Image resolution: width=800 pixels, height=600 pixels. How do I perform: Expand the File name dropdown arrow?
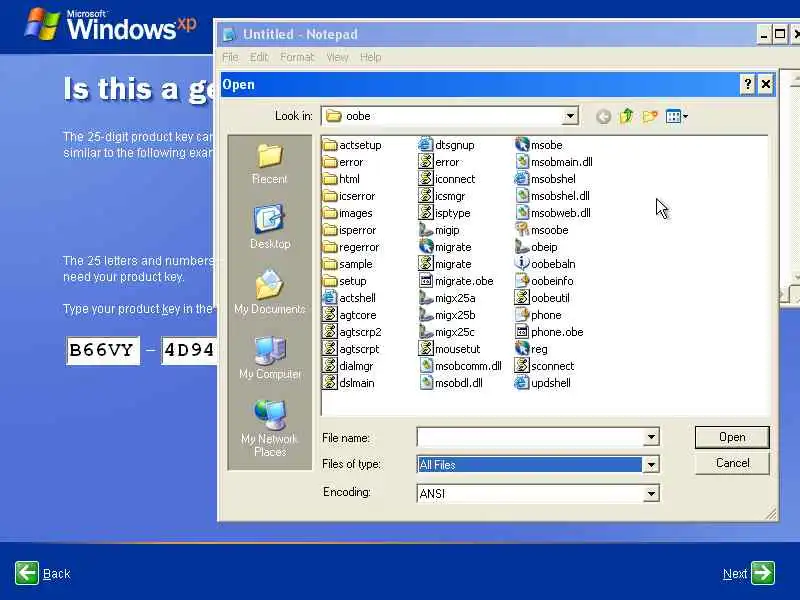coord(651,437)
